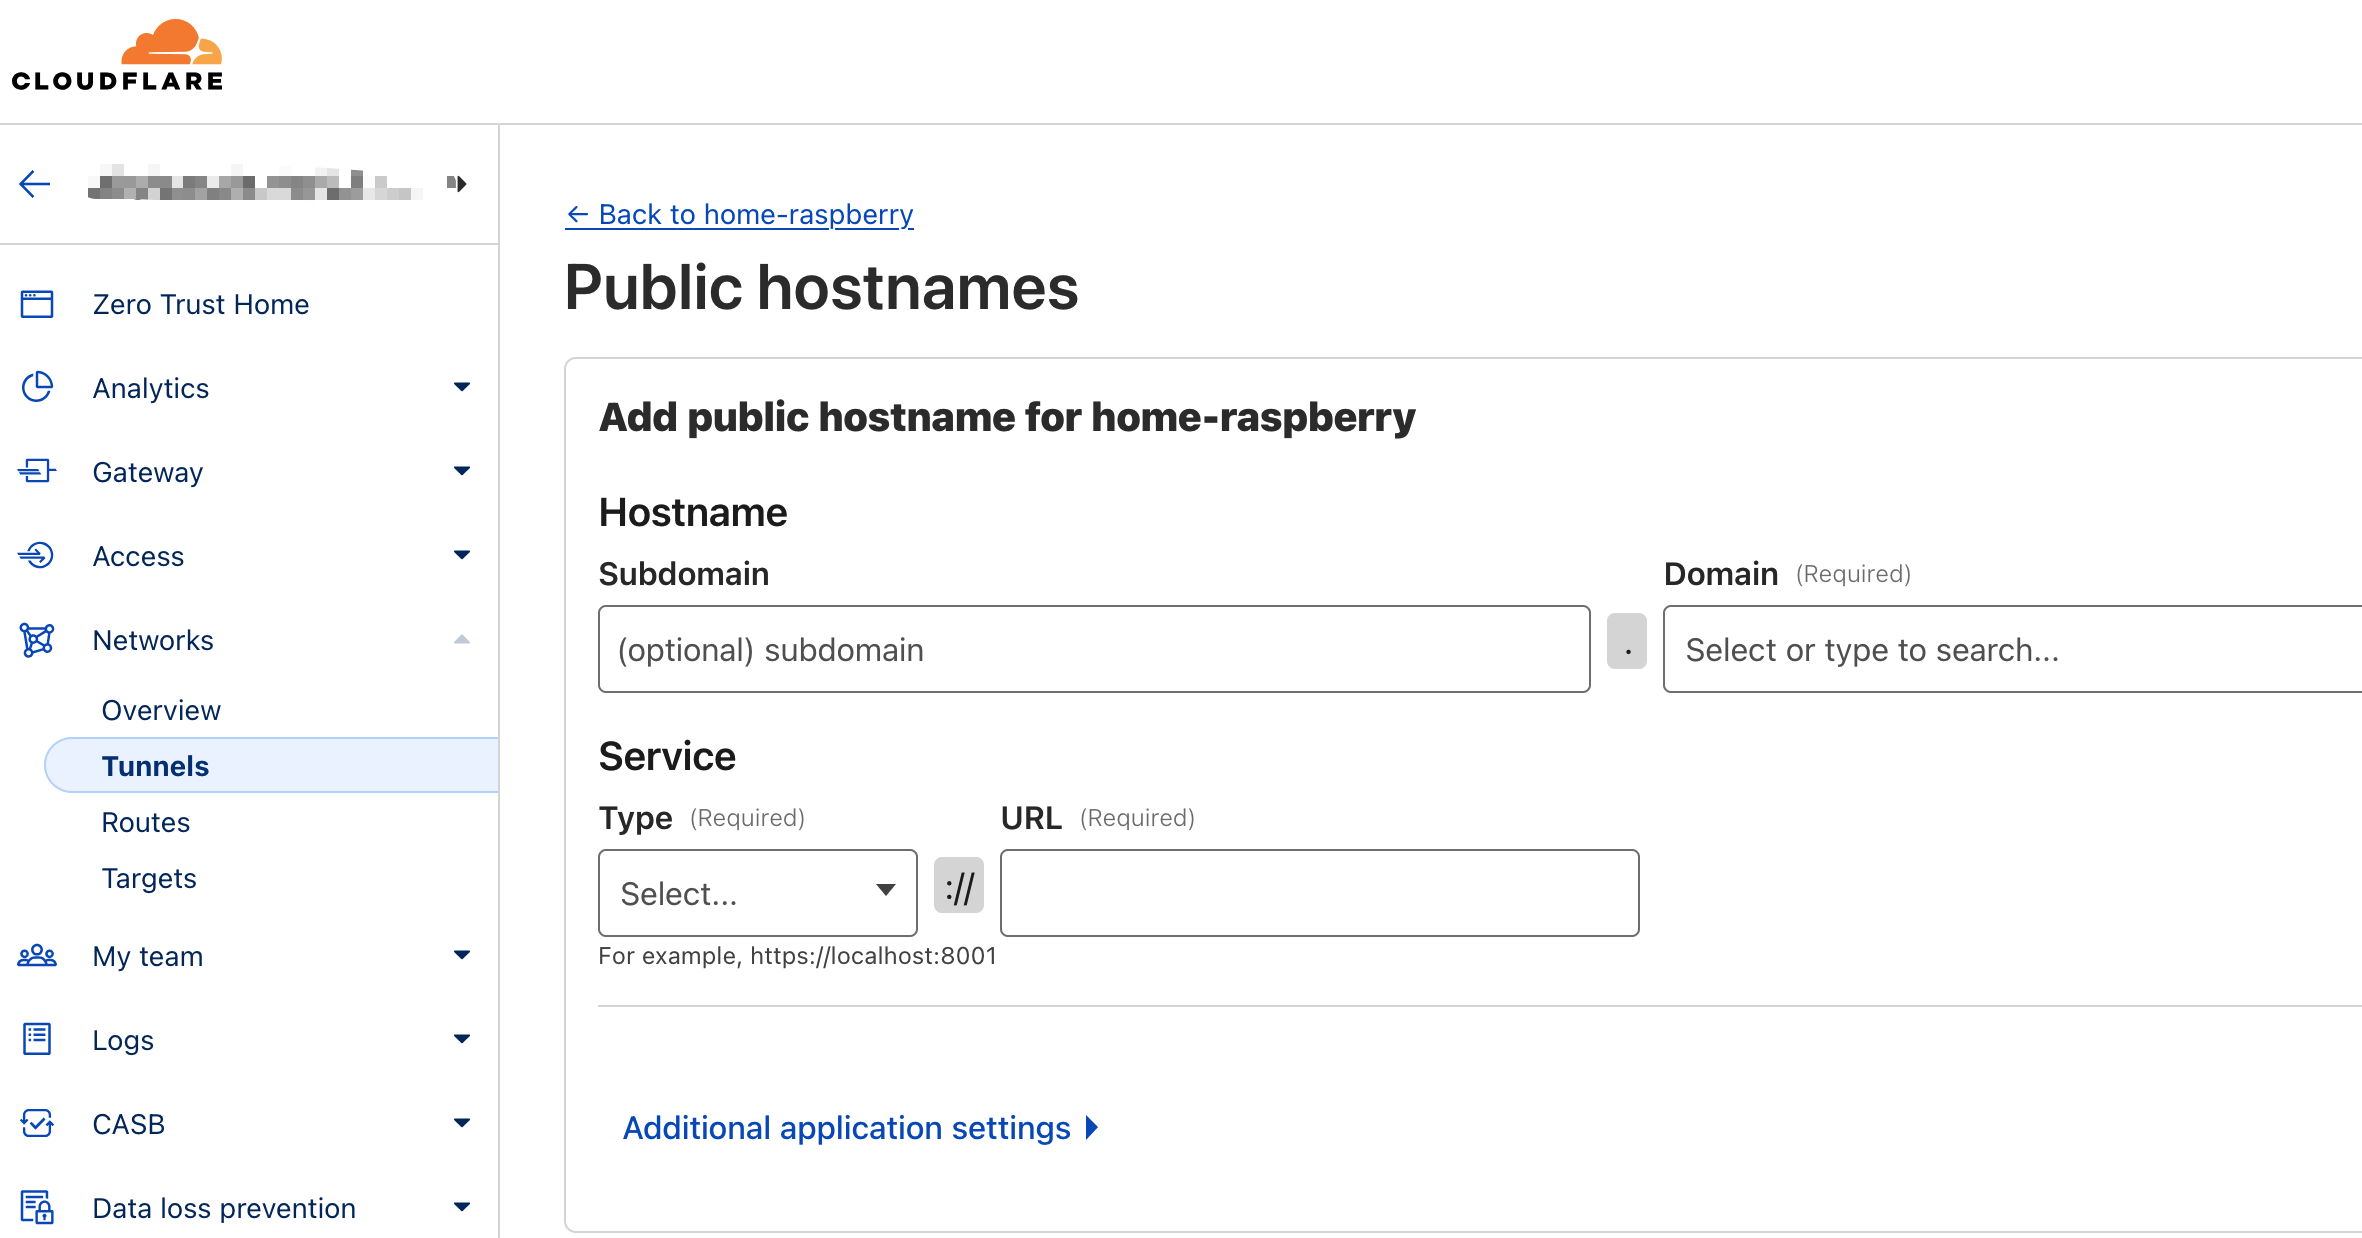Click the Access icon
The image size is (2362, 1238).
37,555
